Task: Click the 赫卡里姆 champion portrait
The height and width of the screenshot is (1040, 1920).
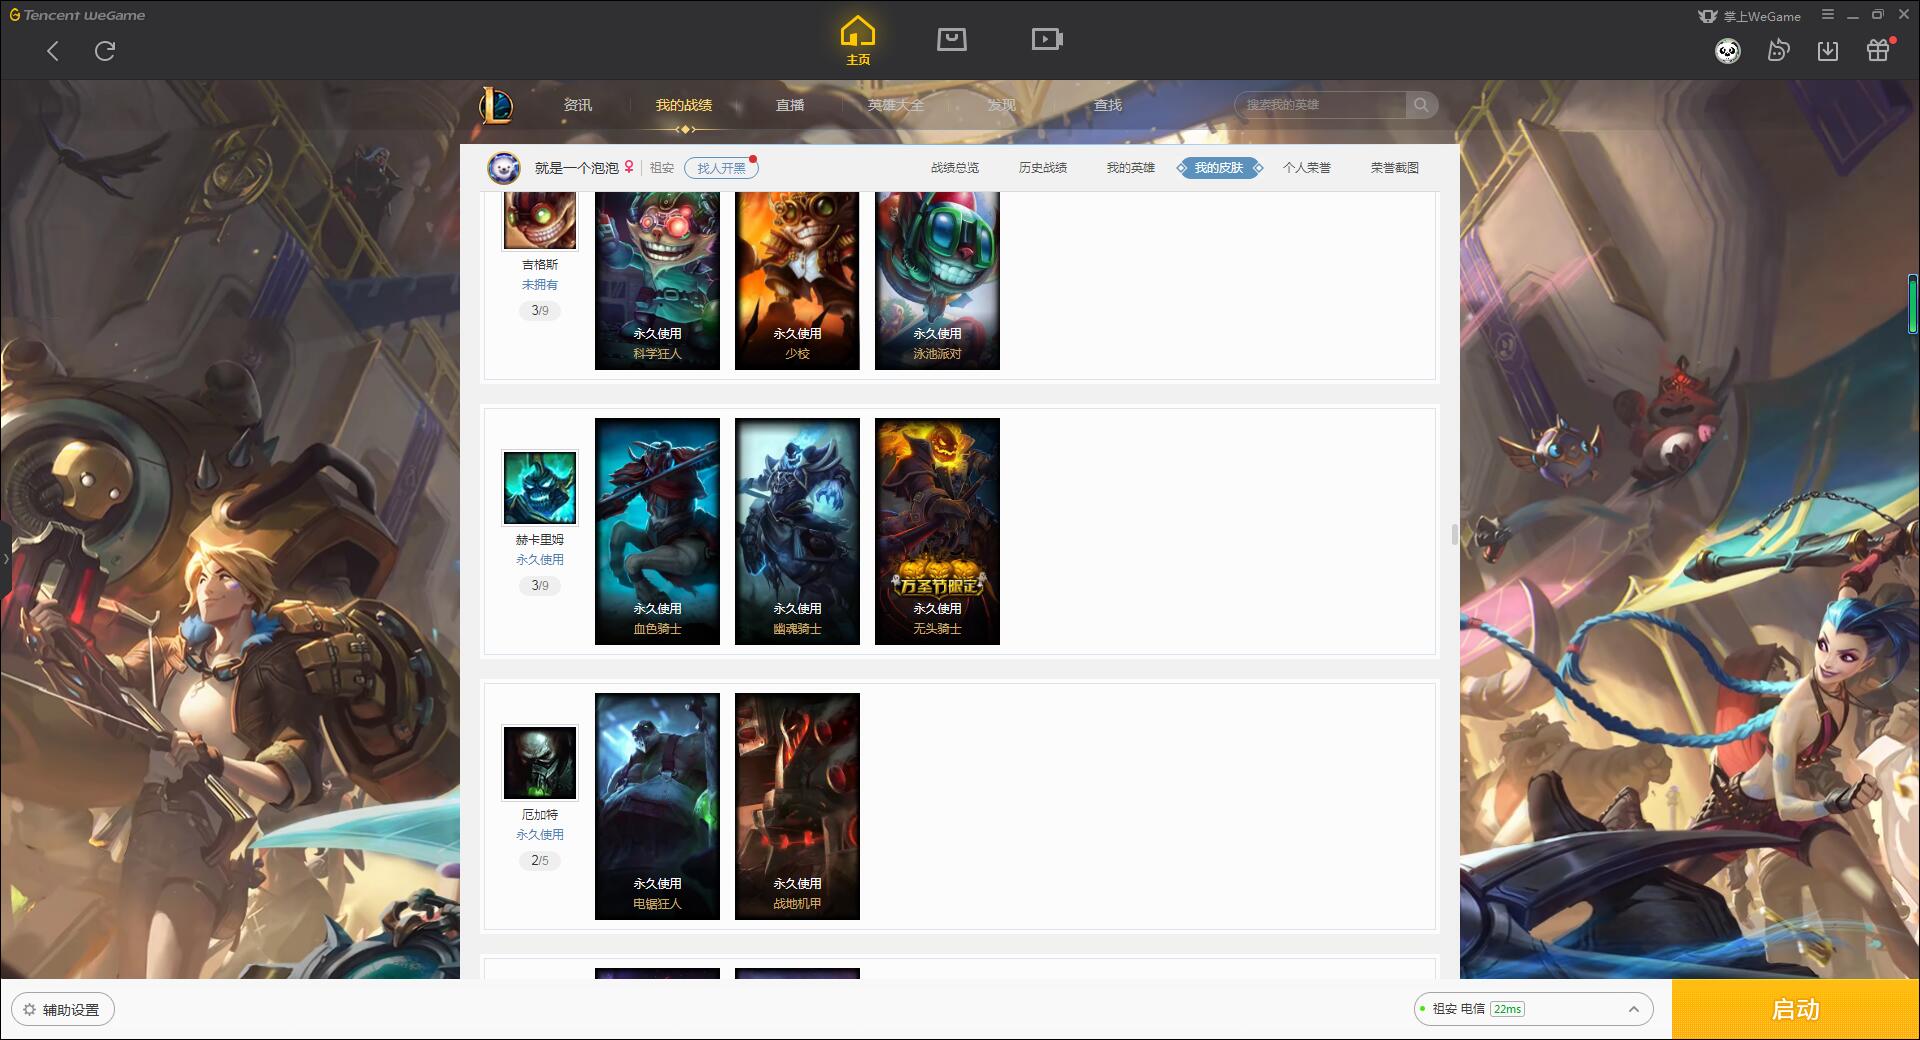Action: tap(540, 488)
